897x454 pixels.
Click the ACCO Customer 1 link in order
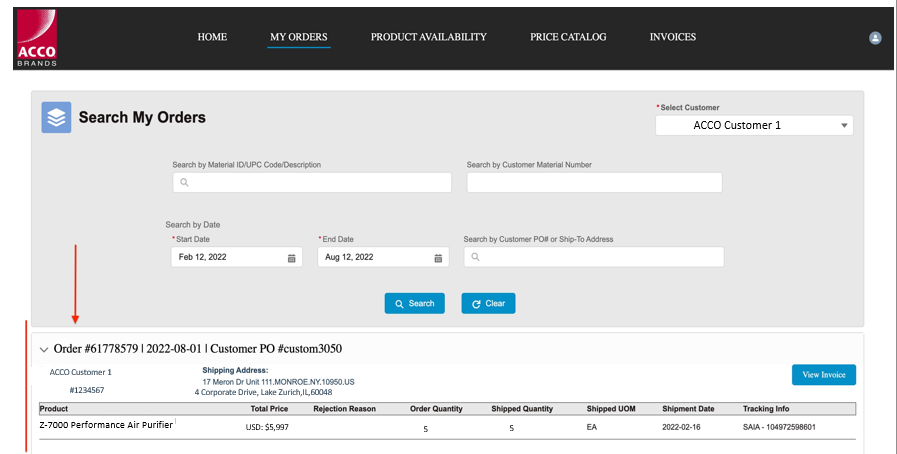[x=81, y=372]
